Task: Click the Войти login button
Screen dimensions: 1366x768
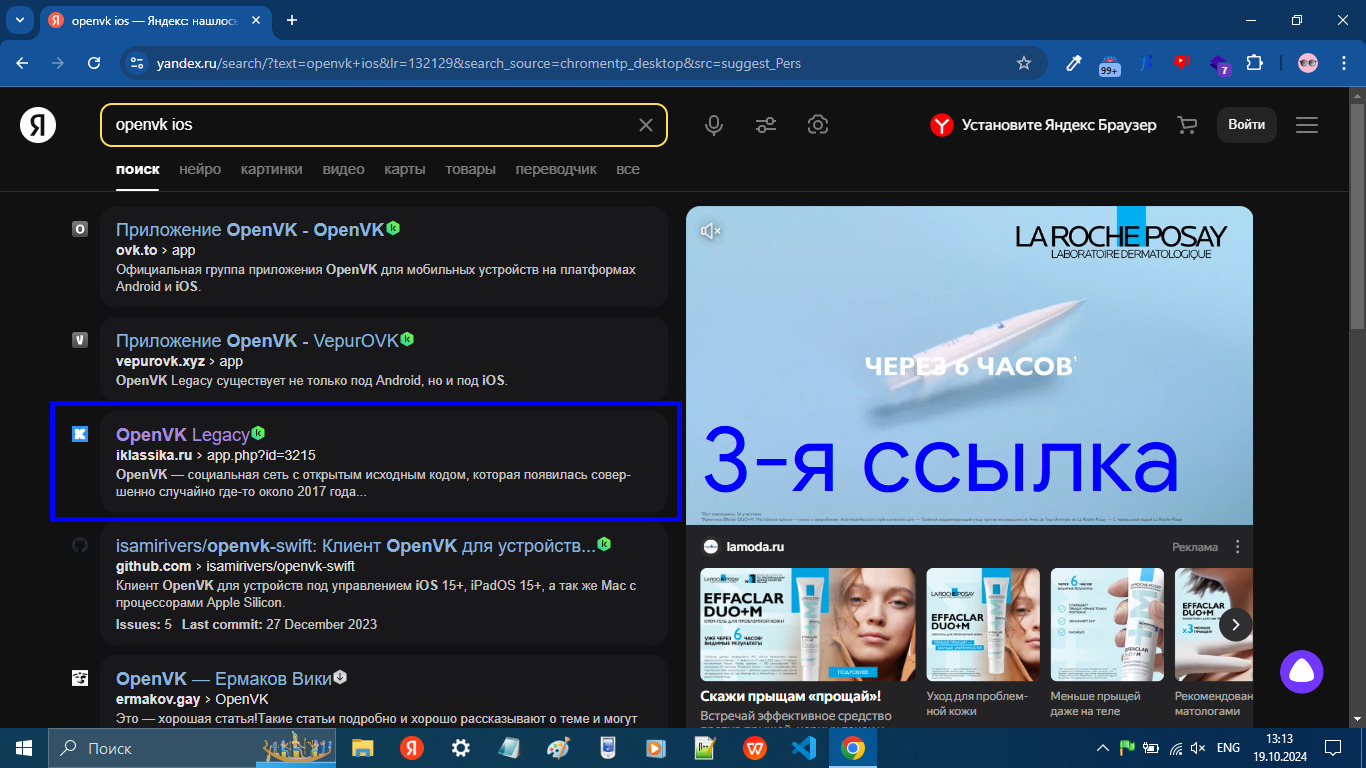Action: coord(1246,125)
